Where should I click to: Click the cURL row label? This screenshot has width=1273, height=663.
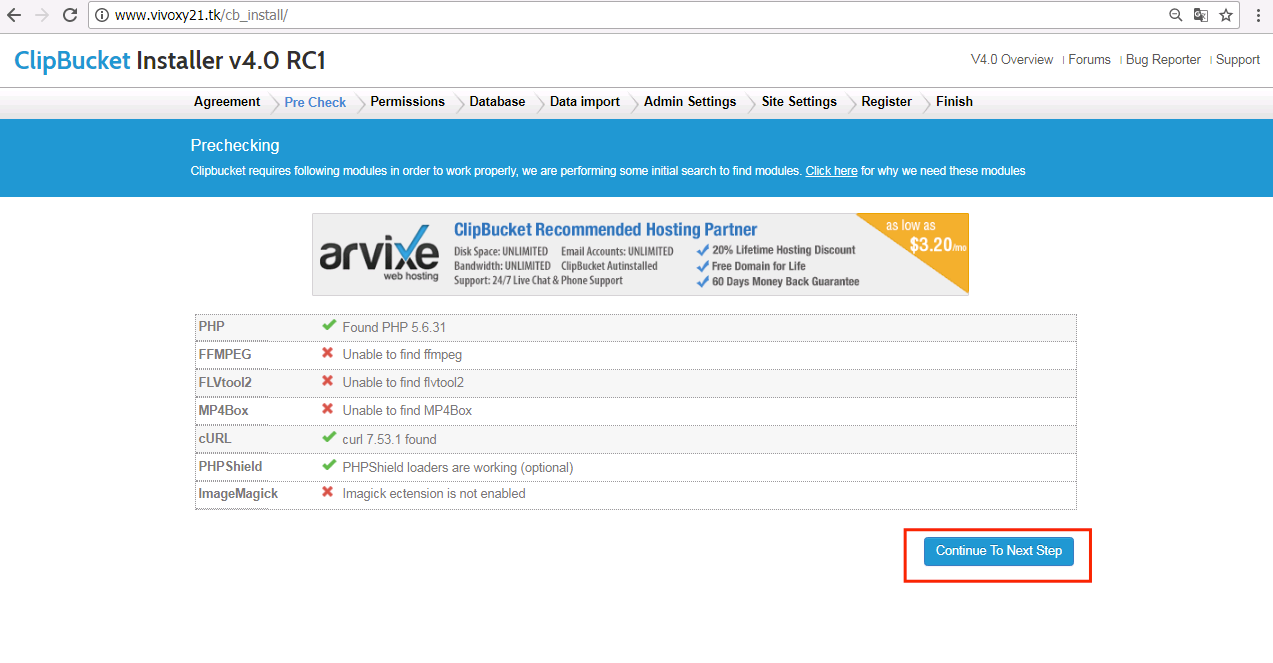coord(215,438)
